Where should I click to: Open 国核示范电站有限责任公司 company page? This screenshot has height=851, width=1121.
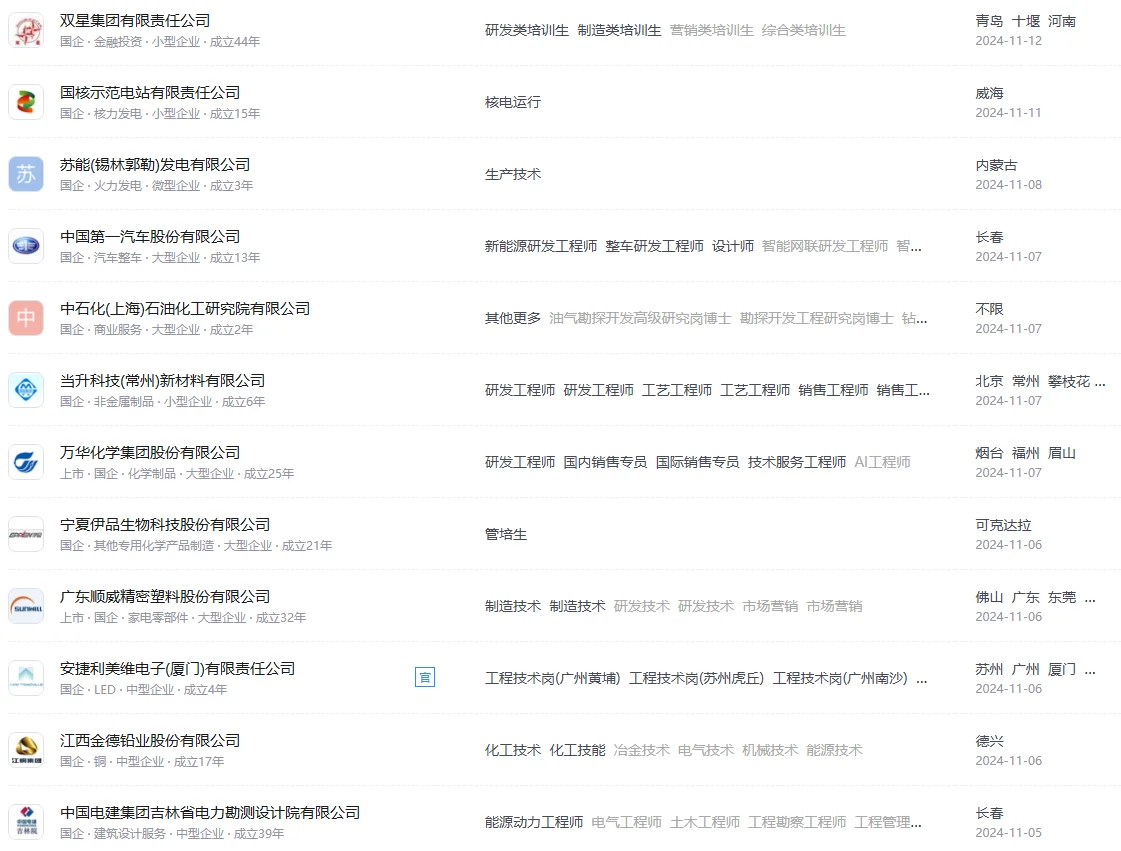coord(150,93)
